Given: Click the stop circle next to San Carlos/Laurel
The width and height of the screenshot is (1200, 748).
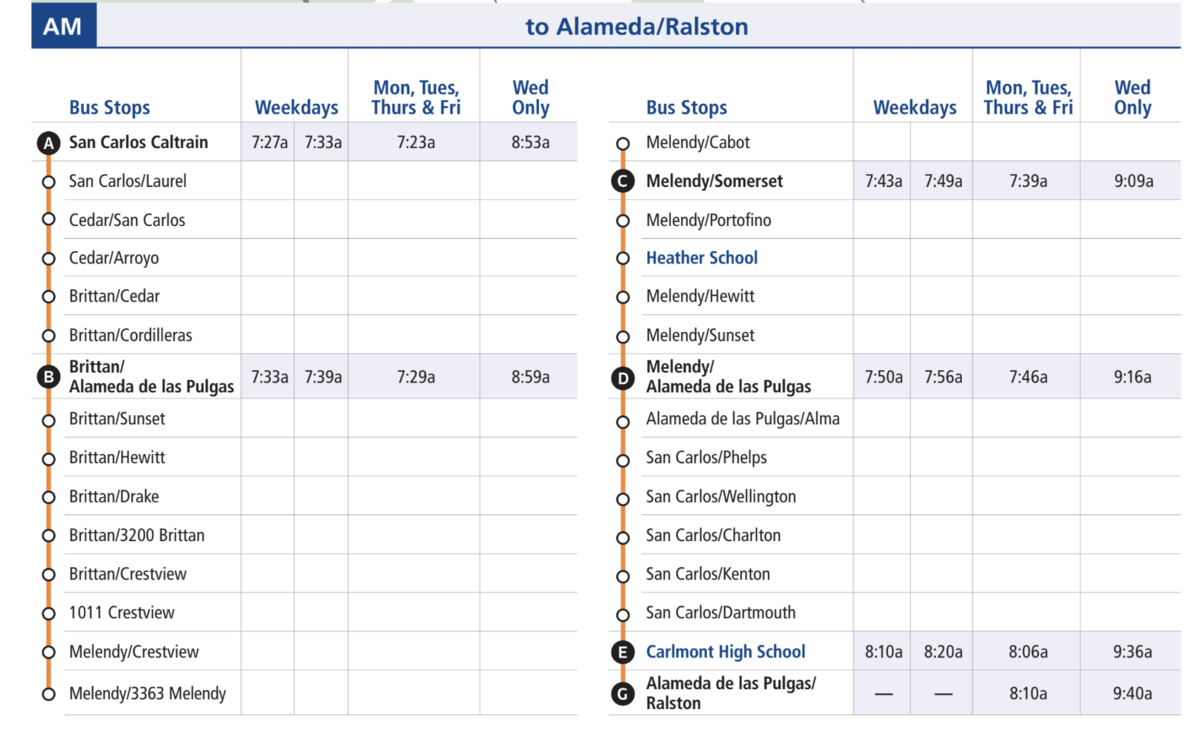Looking at the screenshot, I should point(48,182).
